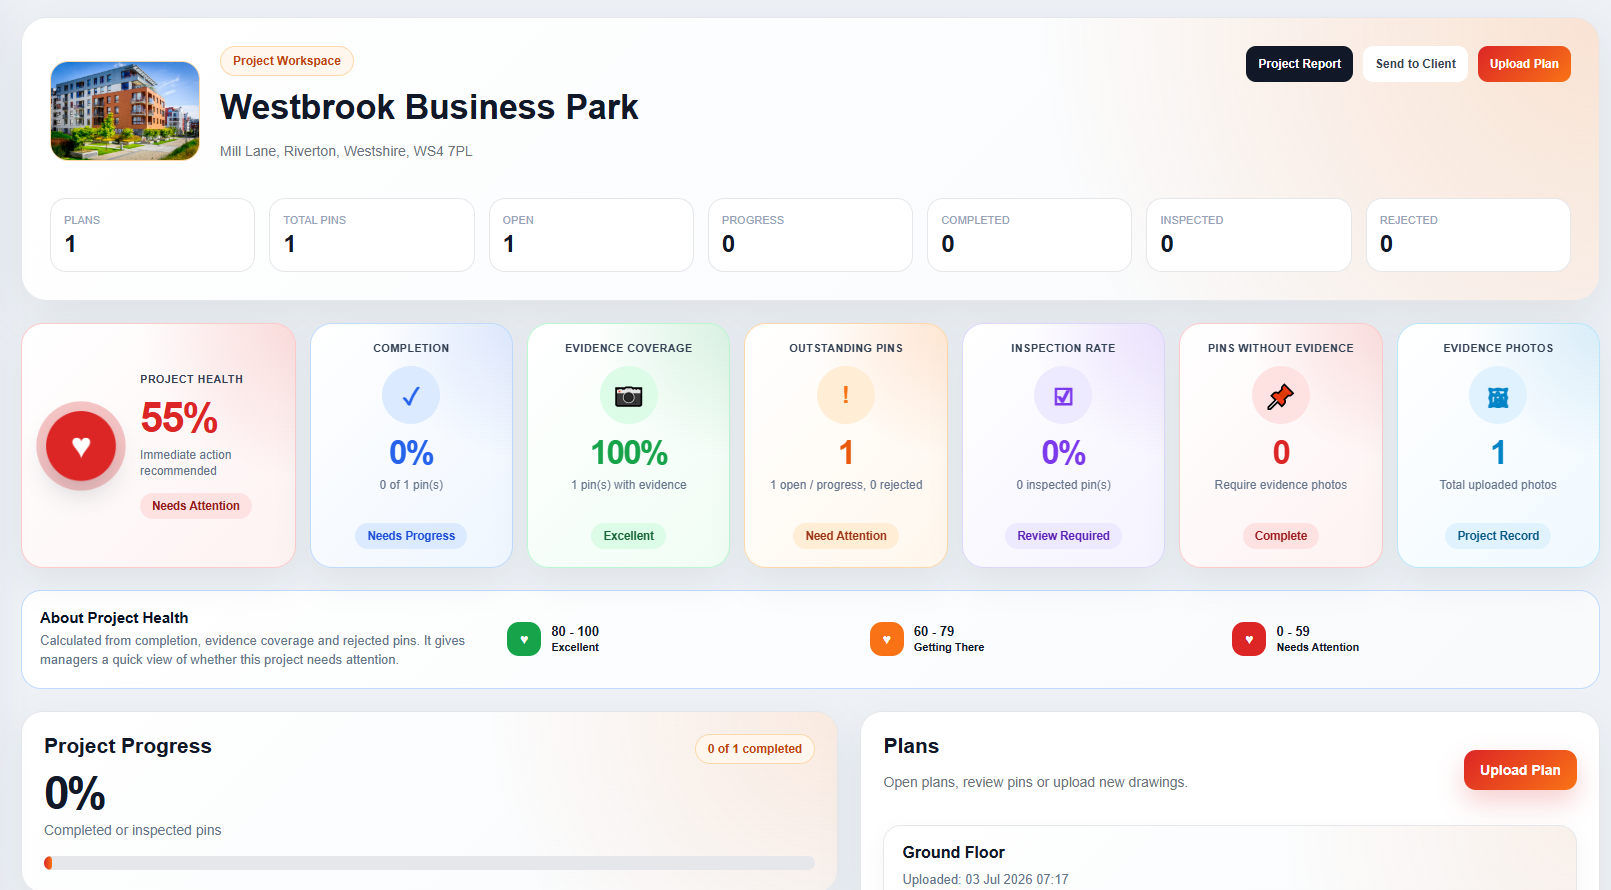The image size is (1611, 890).
Task: Click the orange Getting There heart icon
Action: tap(886, 639)
